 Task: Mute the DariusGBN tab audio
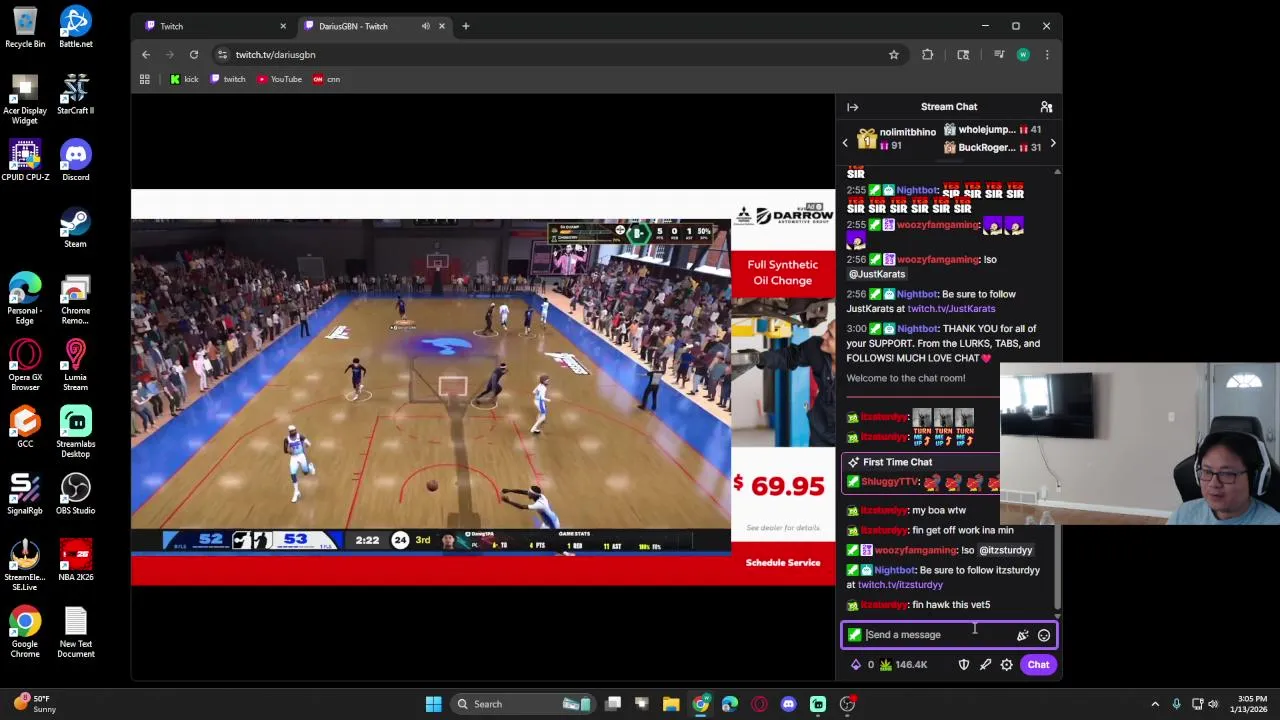[x=426, y=26]
